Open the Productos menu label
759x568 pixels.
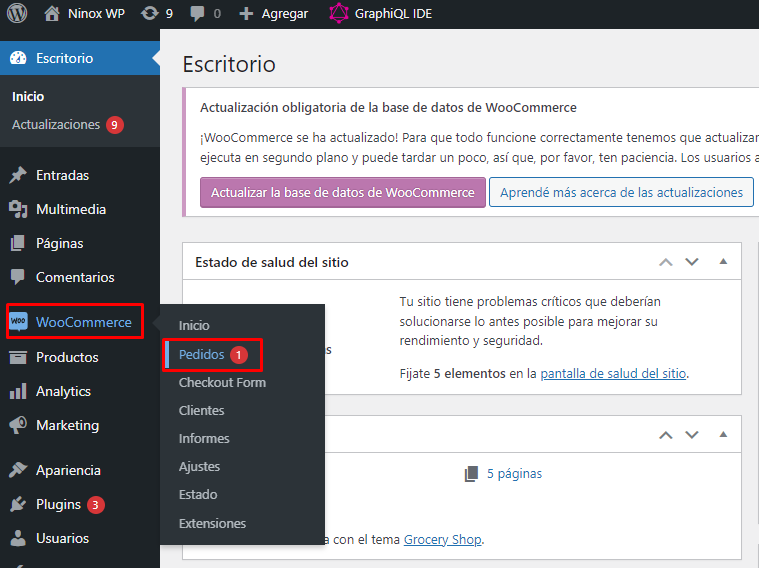coord(67,357)
